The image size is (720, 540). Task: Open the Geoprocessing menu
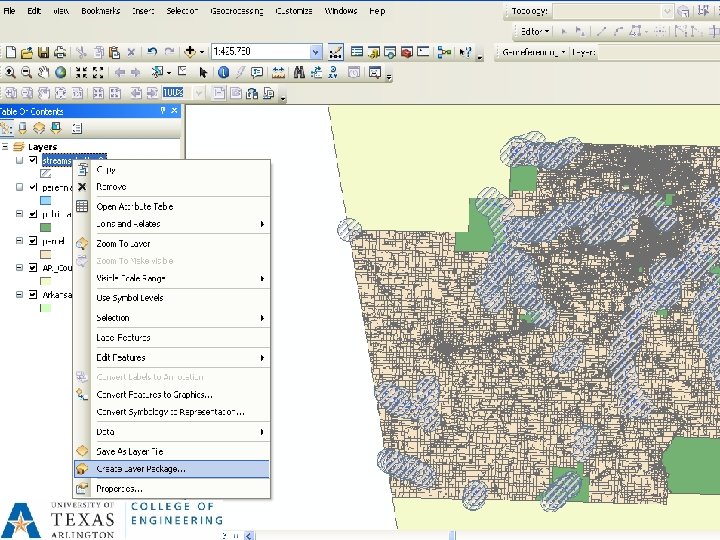(236, 11)
